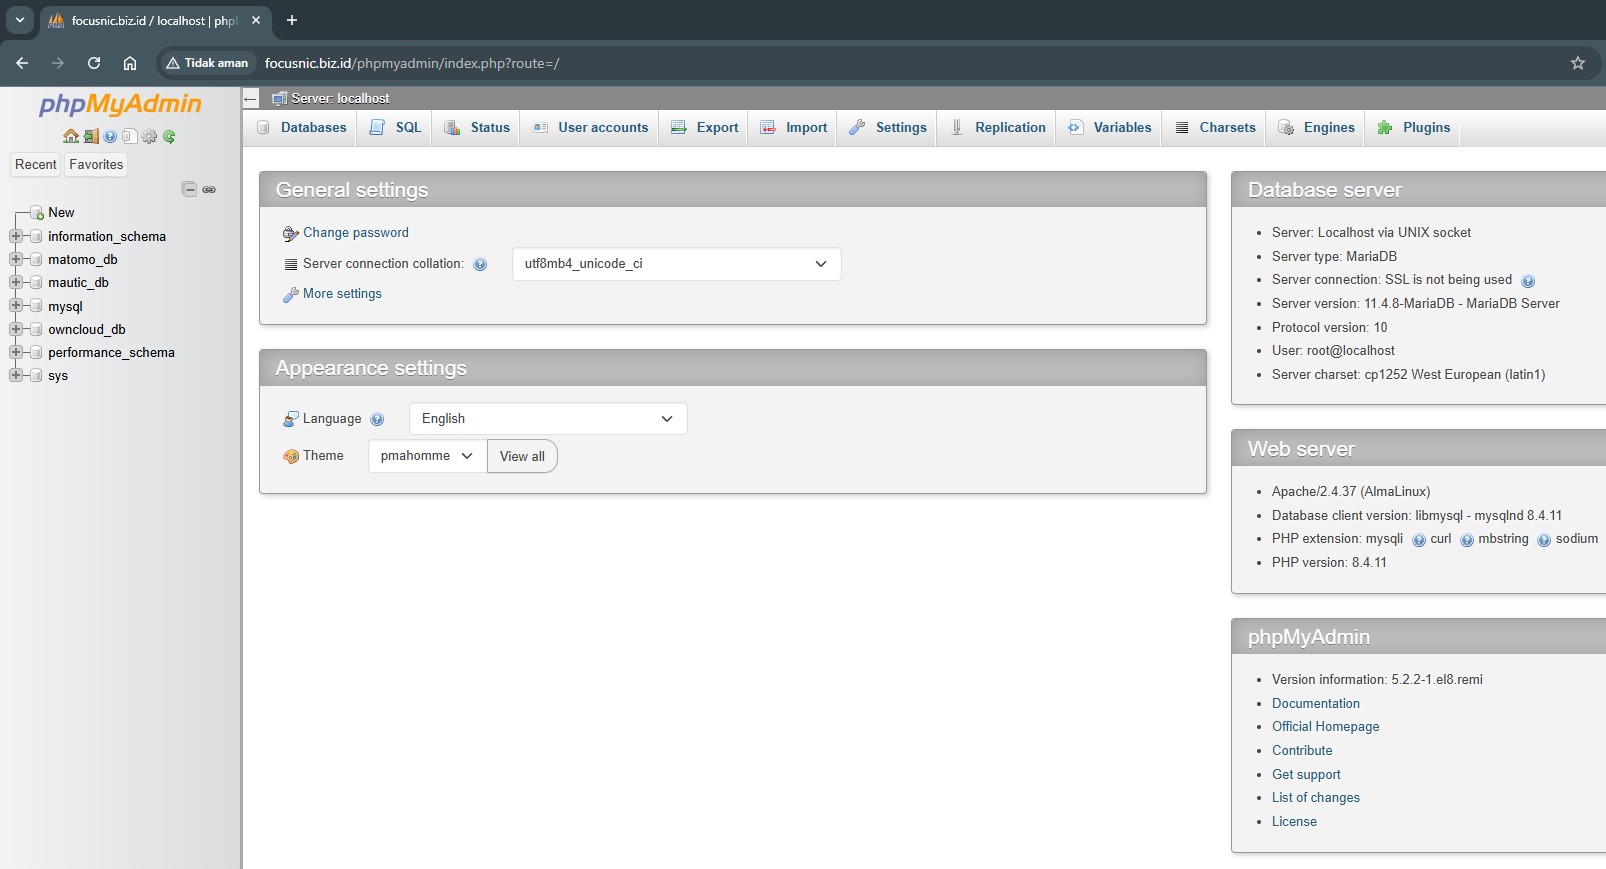Click the help icon next to Language

[377, 419]
